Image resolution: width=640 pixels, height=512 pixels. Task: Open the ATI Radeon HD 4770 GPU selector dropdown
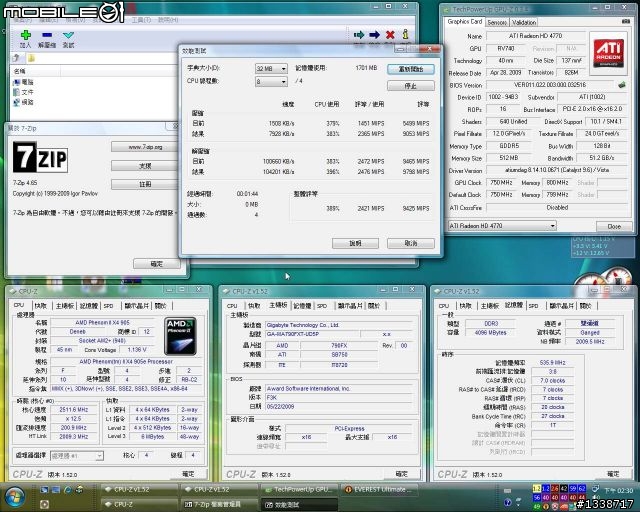pos(502,225)
